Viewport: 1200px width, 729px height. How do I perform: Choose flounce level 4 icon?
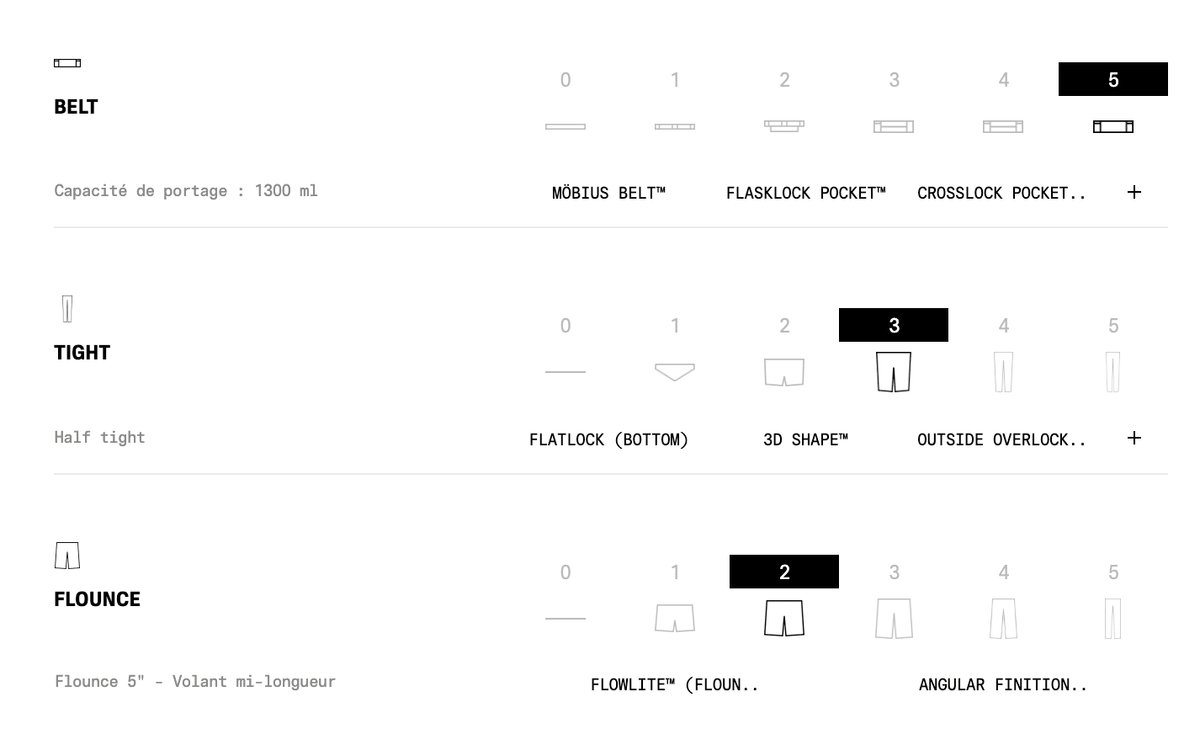click(1003, 618)
